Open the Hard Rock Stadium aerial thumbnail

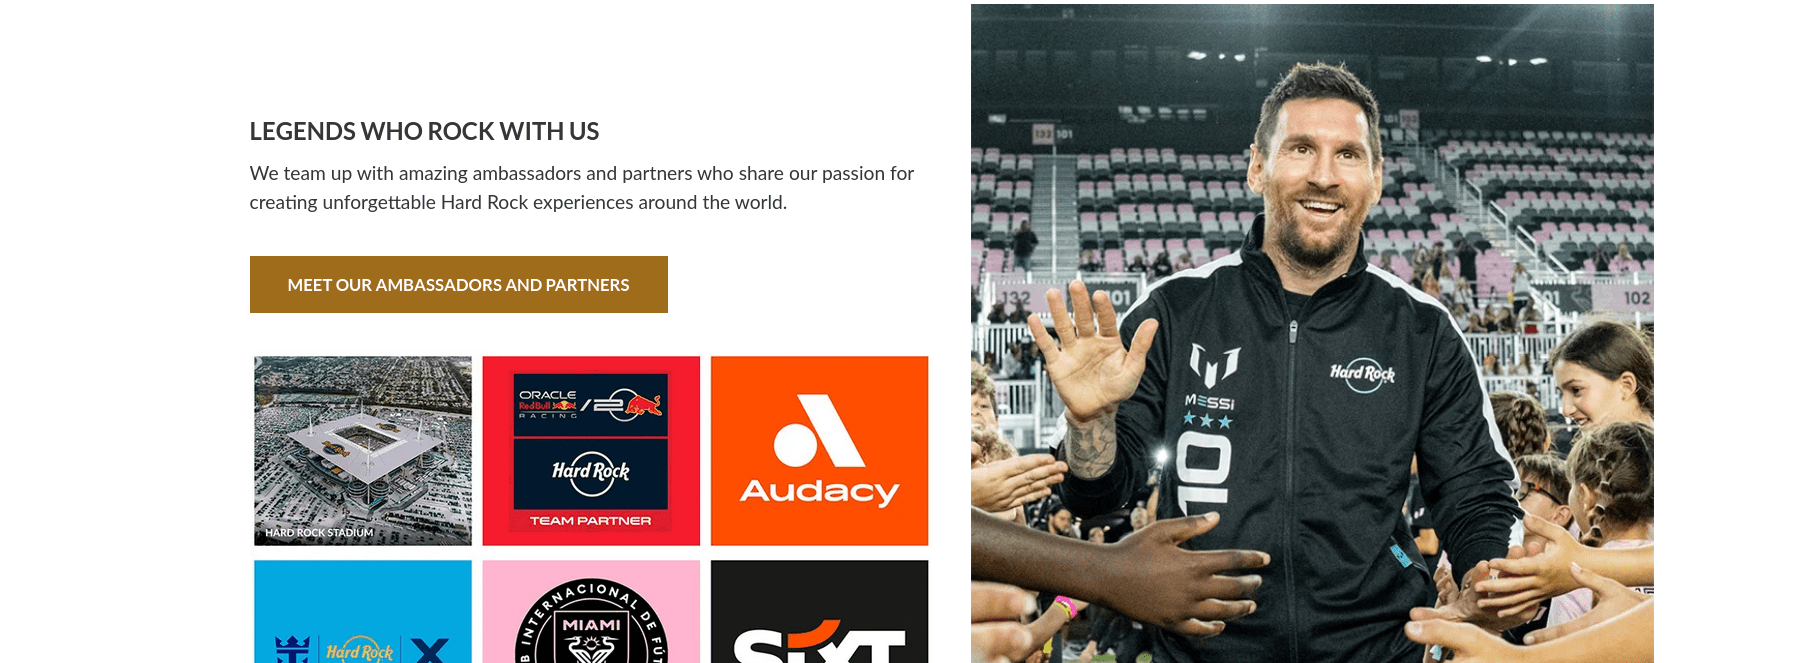coord(363,451)
